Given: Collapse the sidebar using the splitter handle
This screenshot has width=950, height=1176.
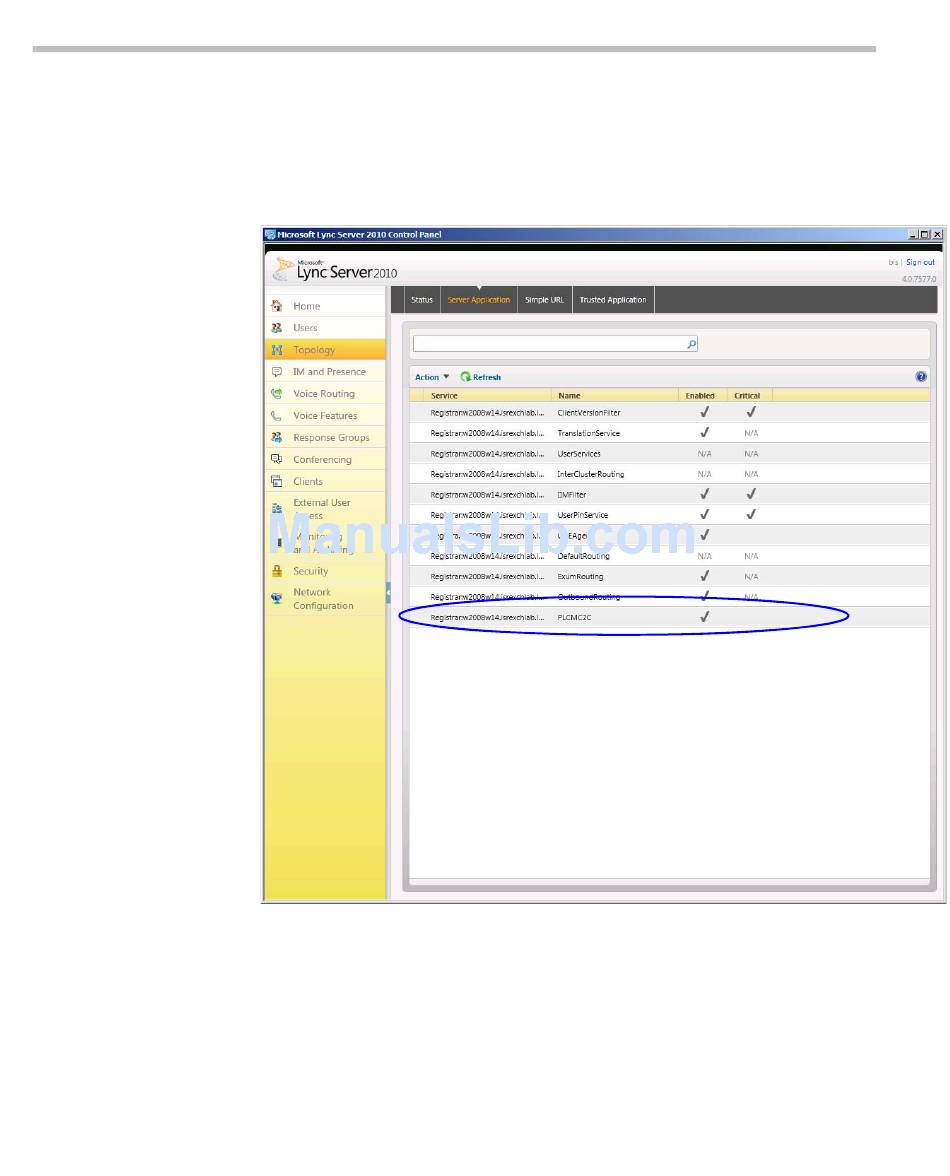Looking at the screenshot, I should coord(388,592).
